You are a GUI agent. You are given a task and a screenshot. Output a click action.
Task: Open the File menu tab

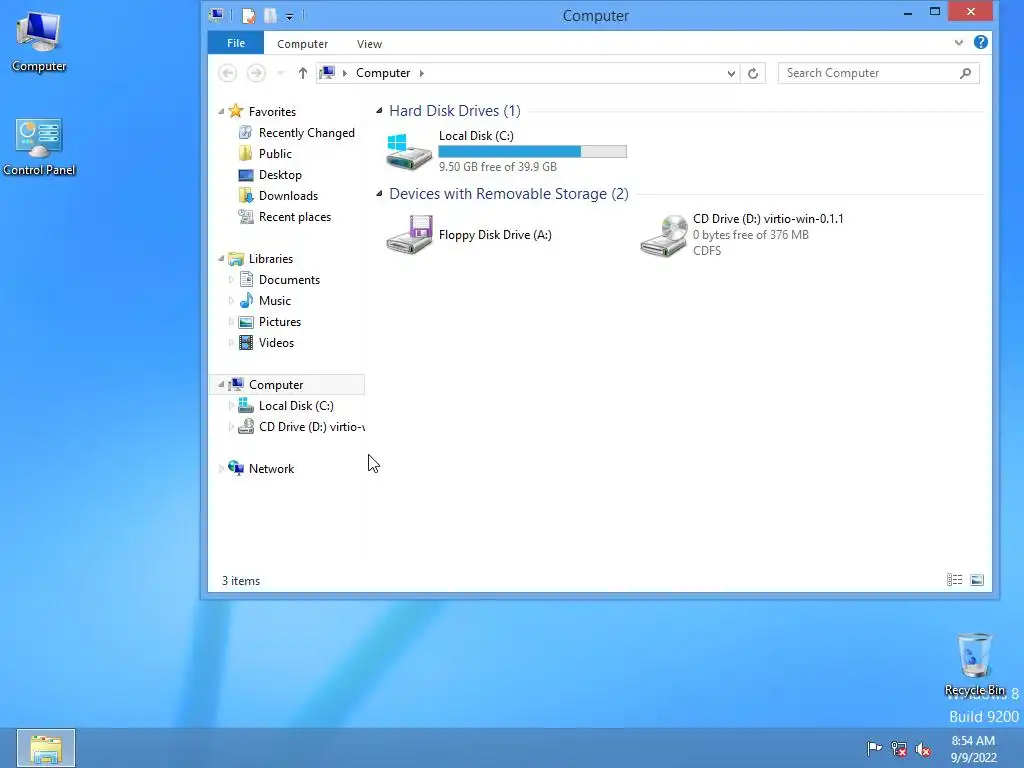pos(236,43)
